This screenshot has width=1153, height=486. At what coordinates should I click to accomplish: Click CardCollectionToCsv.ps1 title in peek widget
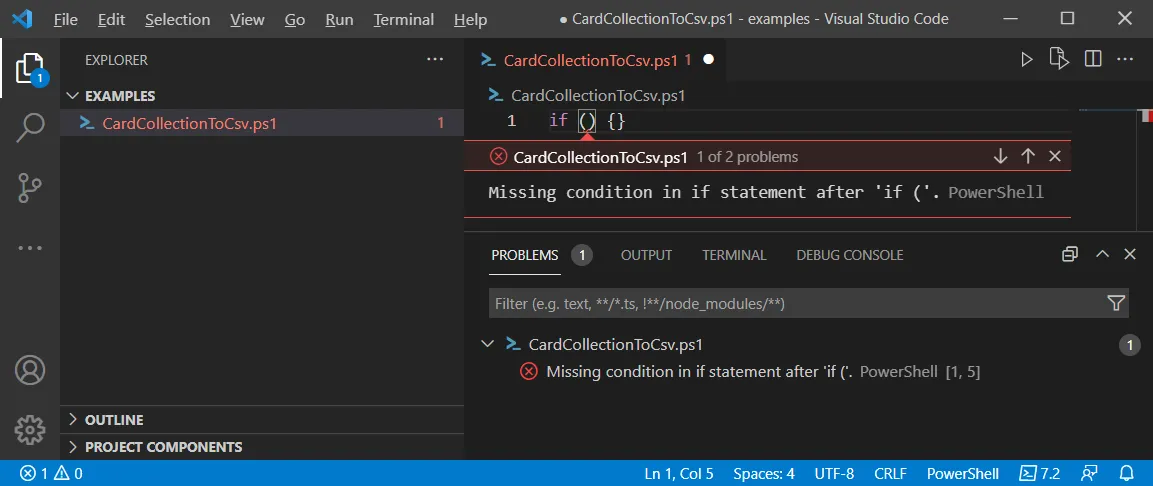pyautogui.click(x=600, y=157)
